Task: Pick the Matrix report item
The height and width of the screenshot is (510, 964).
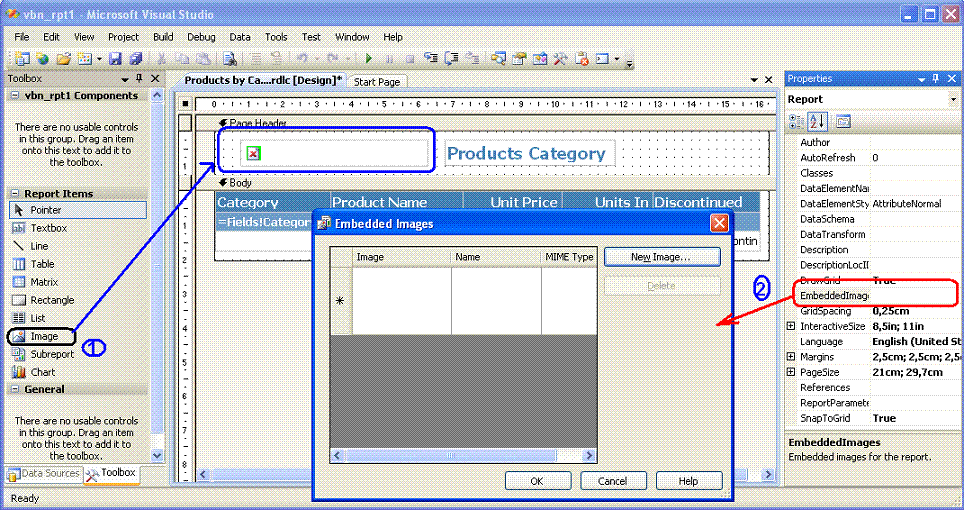Action: tap(44, 282)
